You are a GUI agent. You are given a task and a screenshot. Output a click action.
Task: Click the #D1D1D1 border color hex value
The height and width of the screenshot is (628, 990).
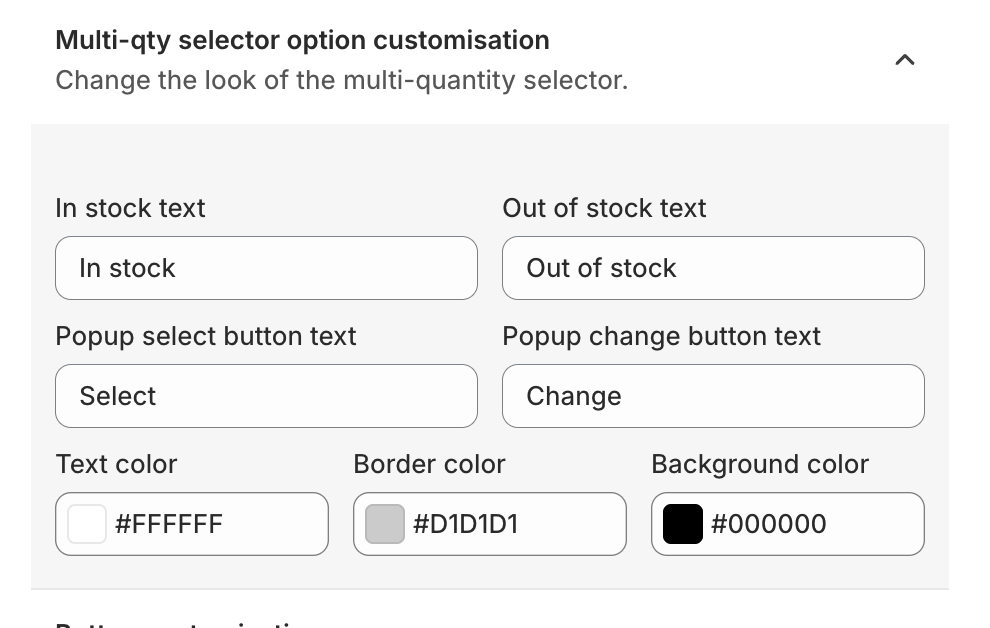(x=466, y=524)
